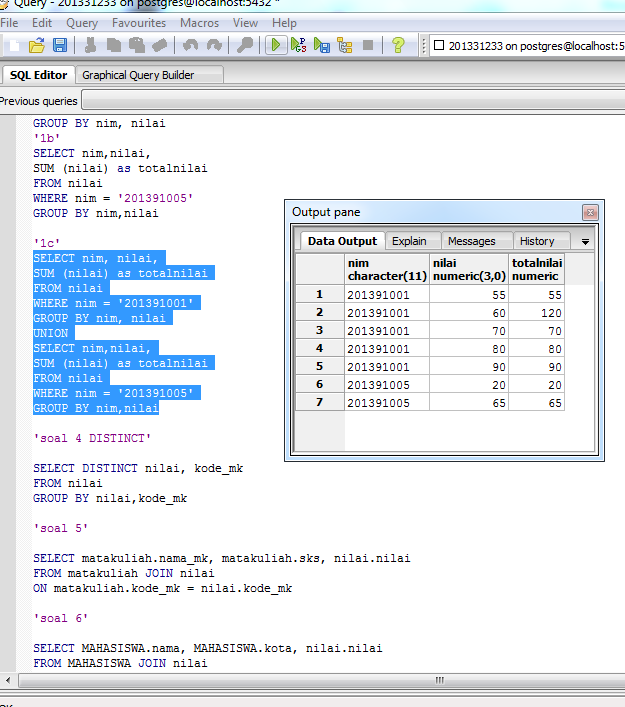The width and height of the screenshot is (625, 707).
Task: Open the Previous queries combo box
Action: (353, 100)
